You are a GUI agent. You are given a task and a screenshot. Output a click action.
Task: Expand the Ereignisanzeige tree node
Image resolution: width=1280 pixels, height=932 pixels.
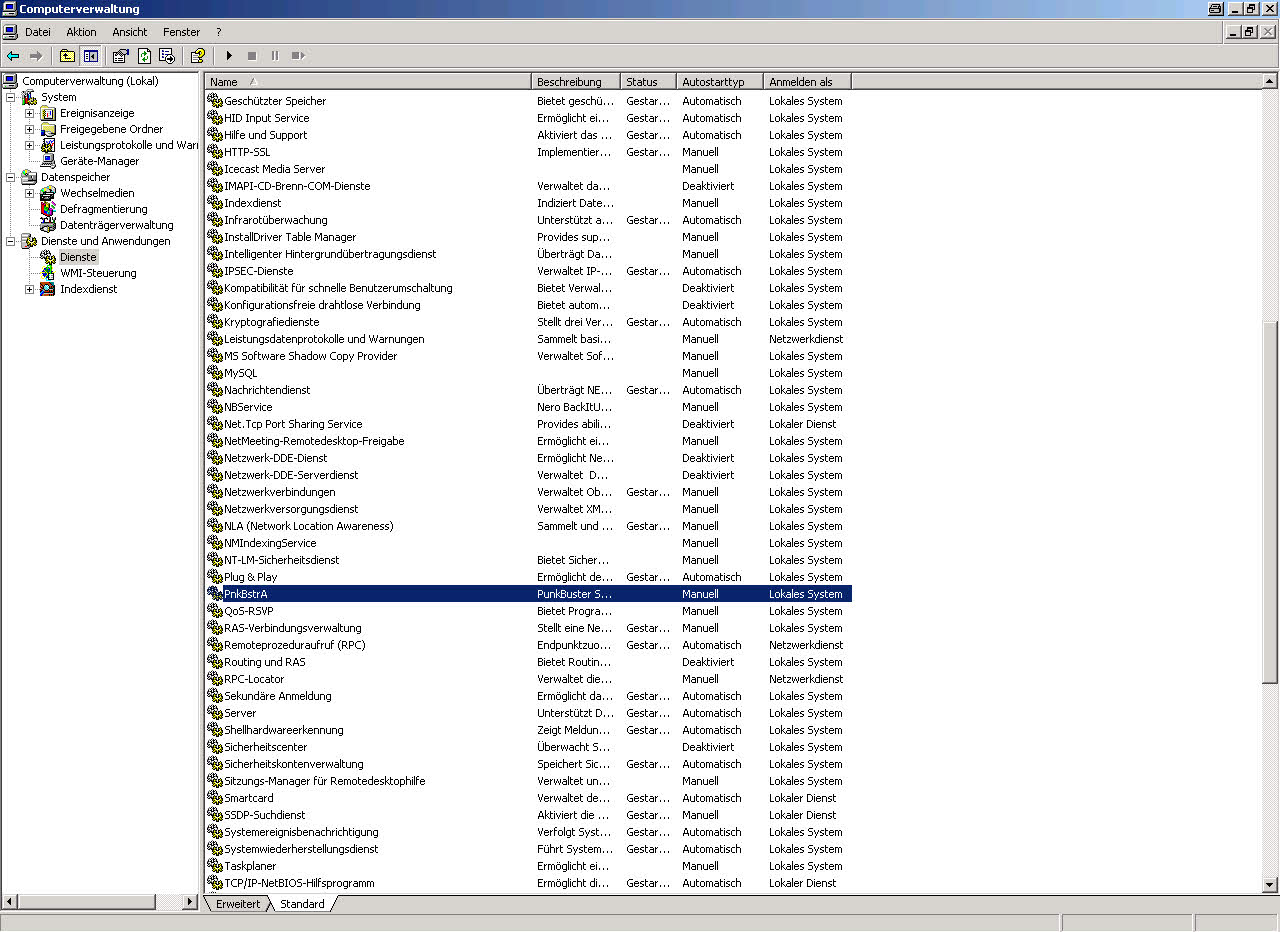point(30,113)
